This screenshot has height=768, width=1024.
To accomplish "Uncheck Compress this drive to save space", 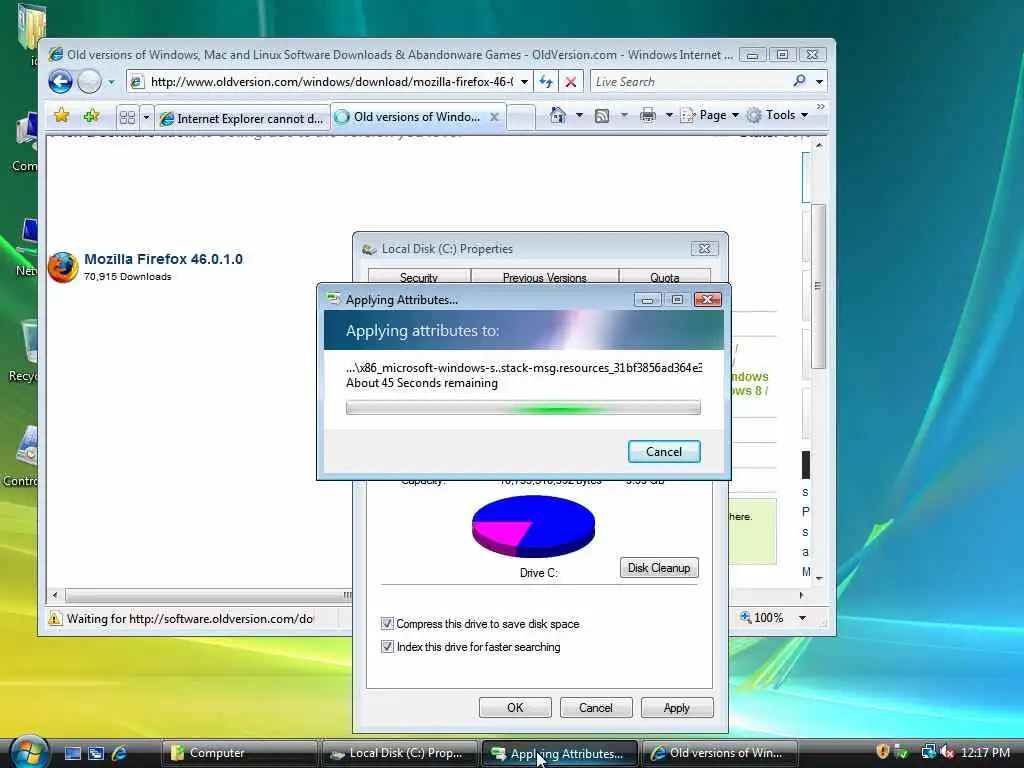I will pos(387,624).
